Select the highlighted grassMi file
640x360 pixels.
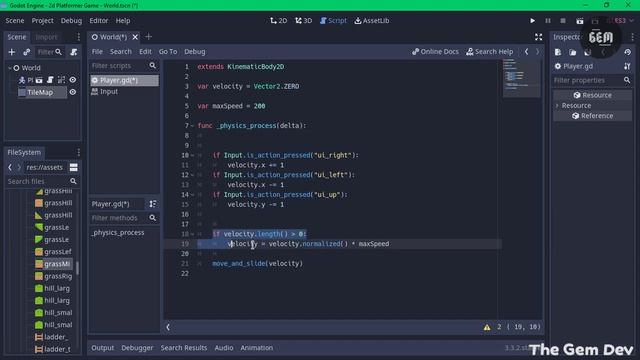(53, 264)
